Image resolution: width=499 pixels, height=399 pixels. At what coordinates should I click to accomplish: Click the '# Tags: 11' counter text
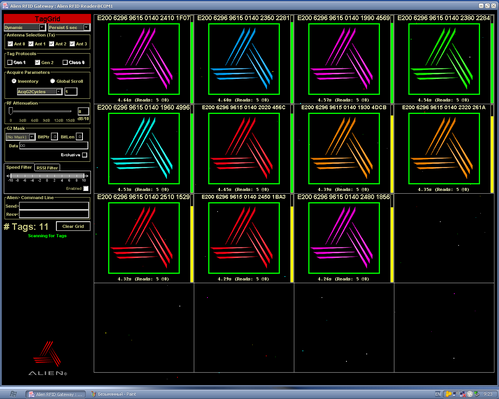(x=26, y=227)
